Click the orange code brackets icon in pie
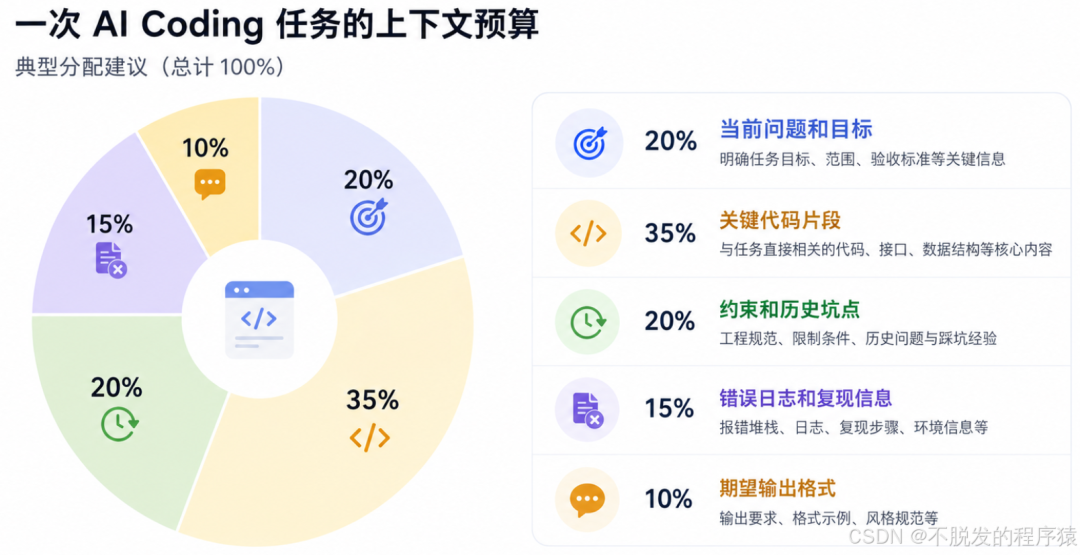1080x555 pixels. point(370,437)
